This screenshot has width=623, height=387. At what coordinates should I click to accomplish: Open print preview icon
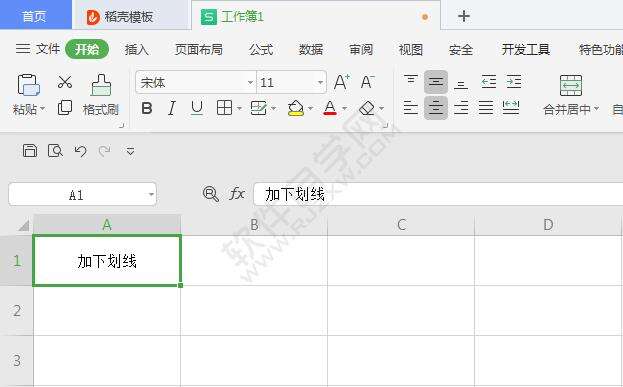click(x=55, y=151)
